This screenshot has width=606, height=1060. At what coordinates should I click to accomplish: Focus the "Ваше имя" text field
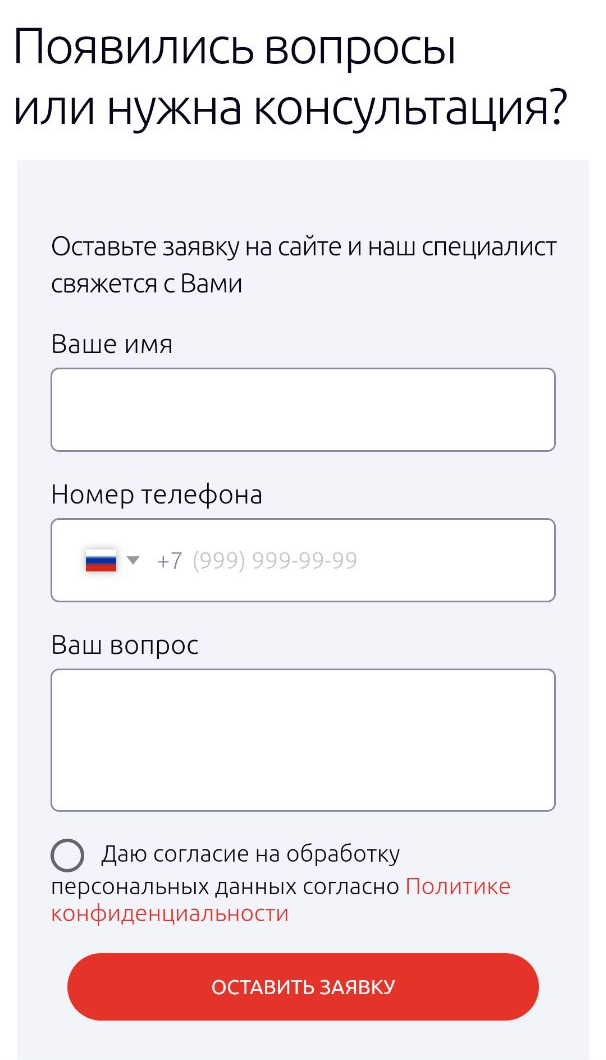(303, 410)
